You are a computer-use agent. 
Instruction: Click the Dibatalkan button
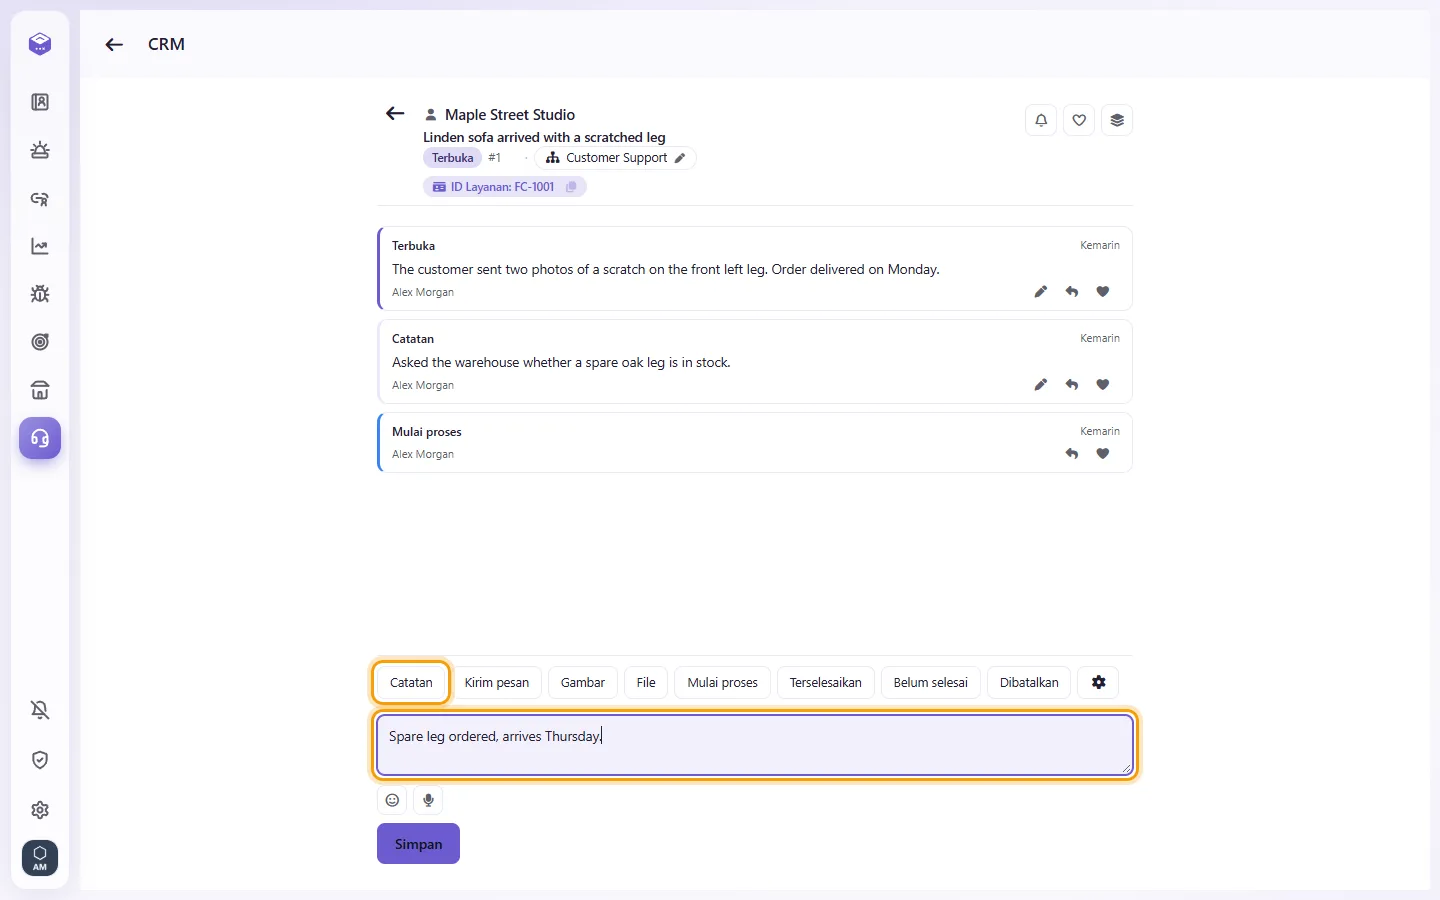1029,683
